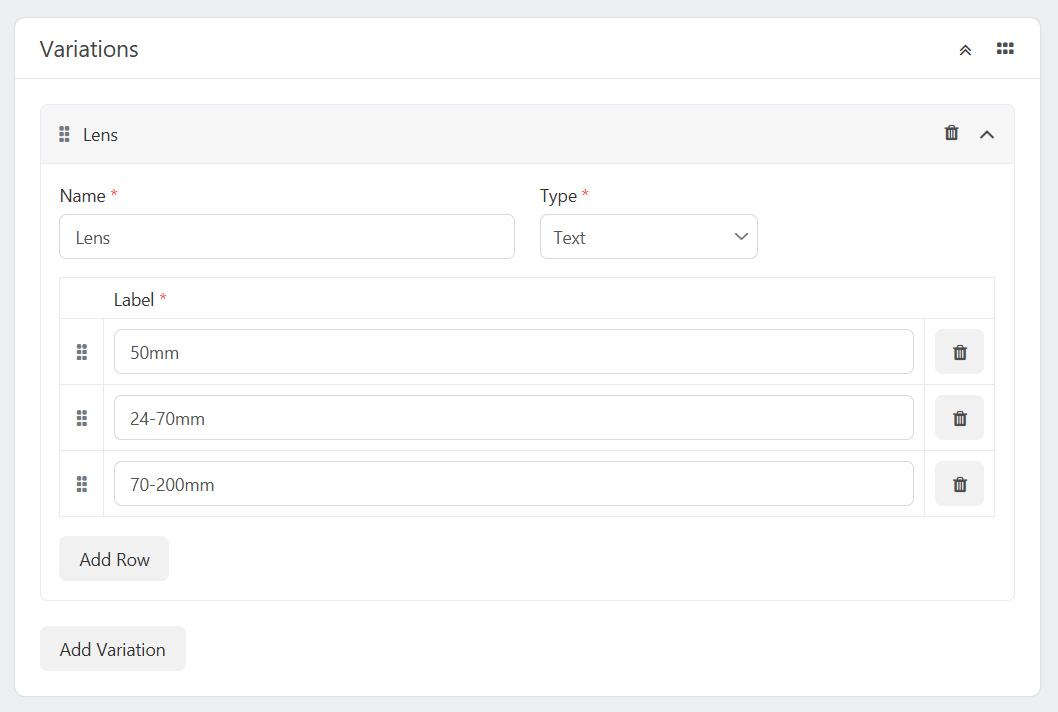1058x712 pixels.
Task: Open the Type dropdown showing Text
Action: click(648, 237)
